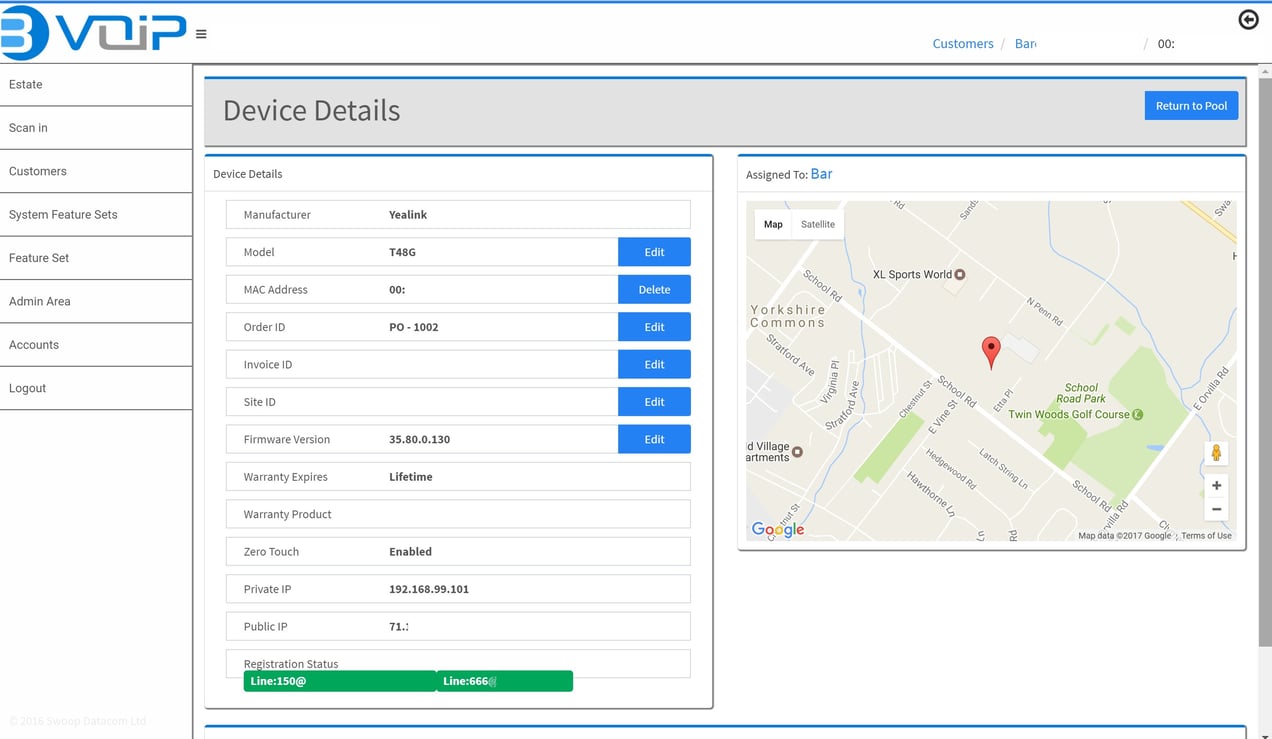Viewport: 1272px width, 739px height.
Task: Switch map to Satellite view
Action: click(x=817, y=224)
